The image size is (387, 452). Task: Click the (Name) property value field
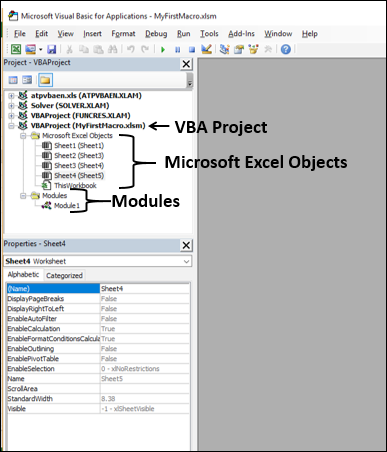pos(145,289)
